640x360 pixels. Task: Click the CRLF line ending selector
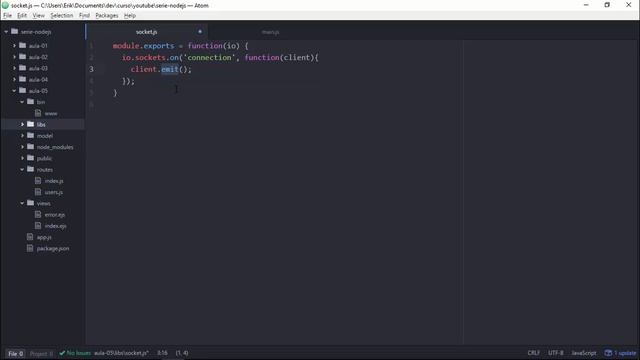point(533,353)
